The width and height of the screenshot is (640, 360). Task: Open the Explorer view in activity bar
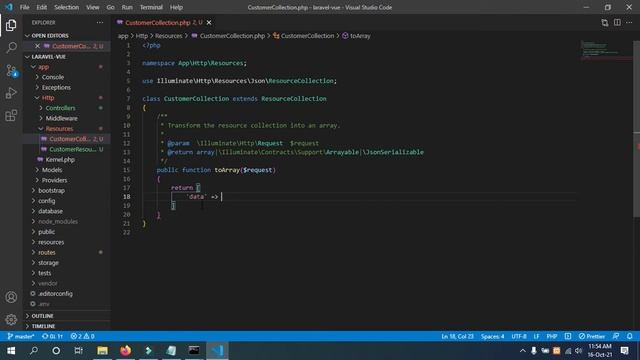coord(11,25)
